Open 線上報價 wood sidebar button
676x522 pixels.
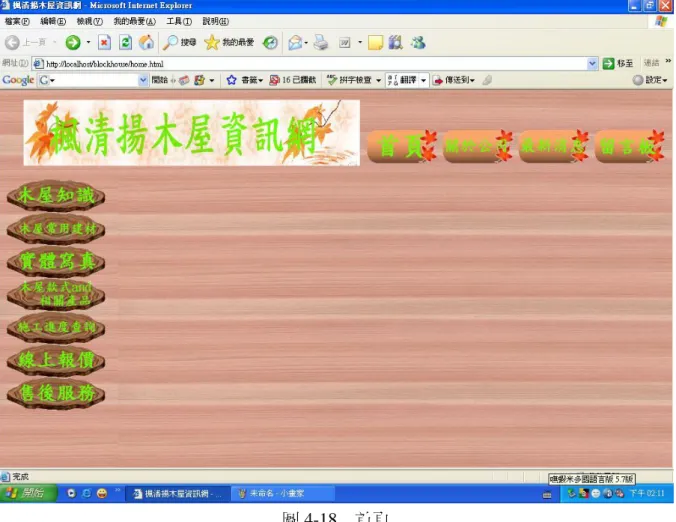tap(56, 360)
